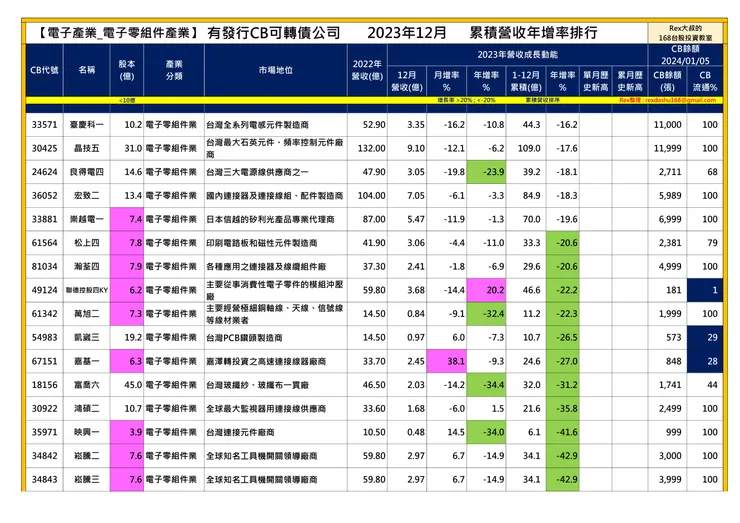Select CB code cell 67151

pos(44,361)
